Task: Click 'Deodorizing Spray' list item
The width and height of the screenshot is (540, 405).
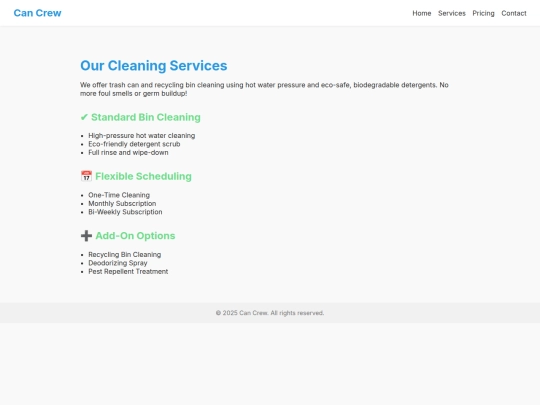Action: [x=117, y=263]
